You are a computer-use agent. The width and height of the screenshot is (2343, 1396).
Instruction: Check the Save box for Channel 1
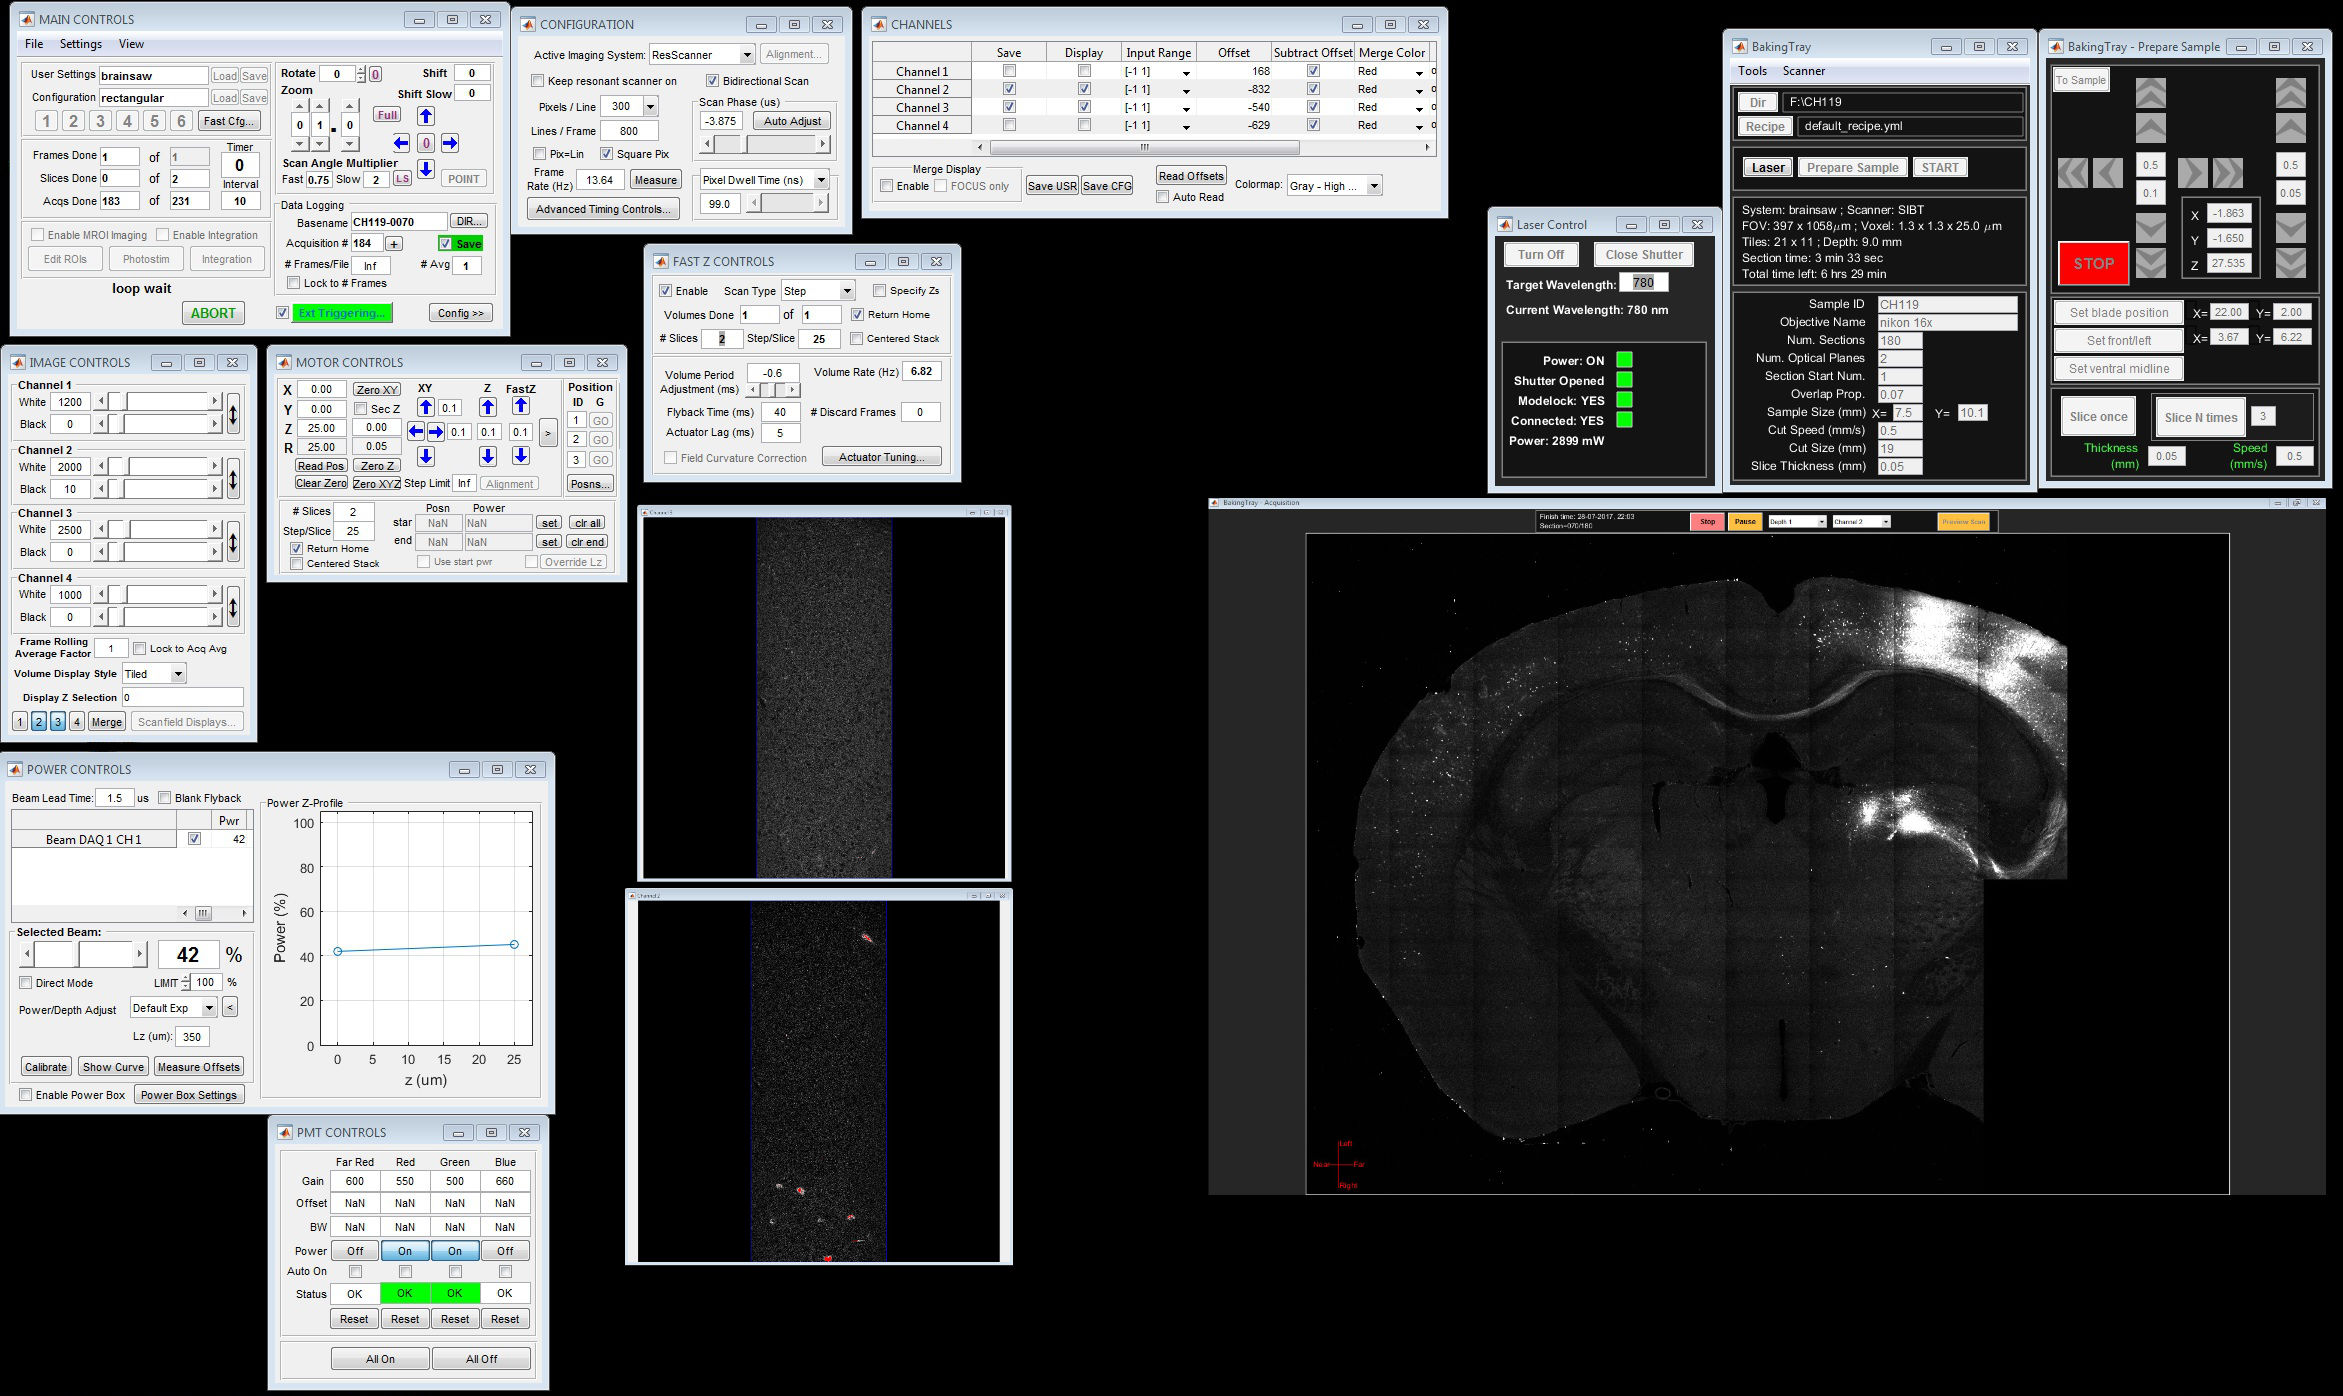tap(1009, 71)
